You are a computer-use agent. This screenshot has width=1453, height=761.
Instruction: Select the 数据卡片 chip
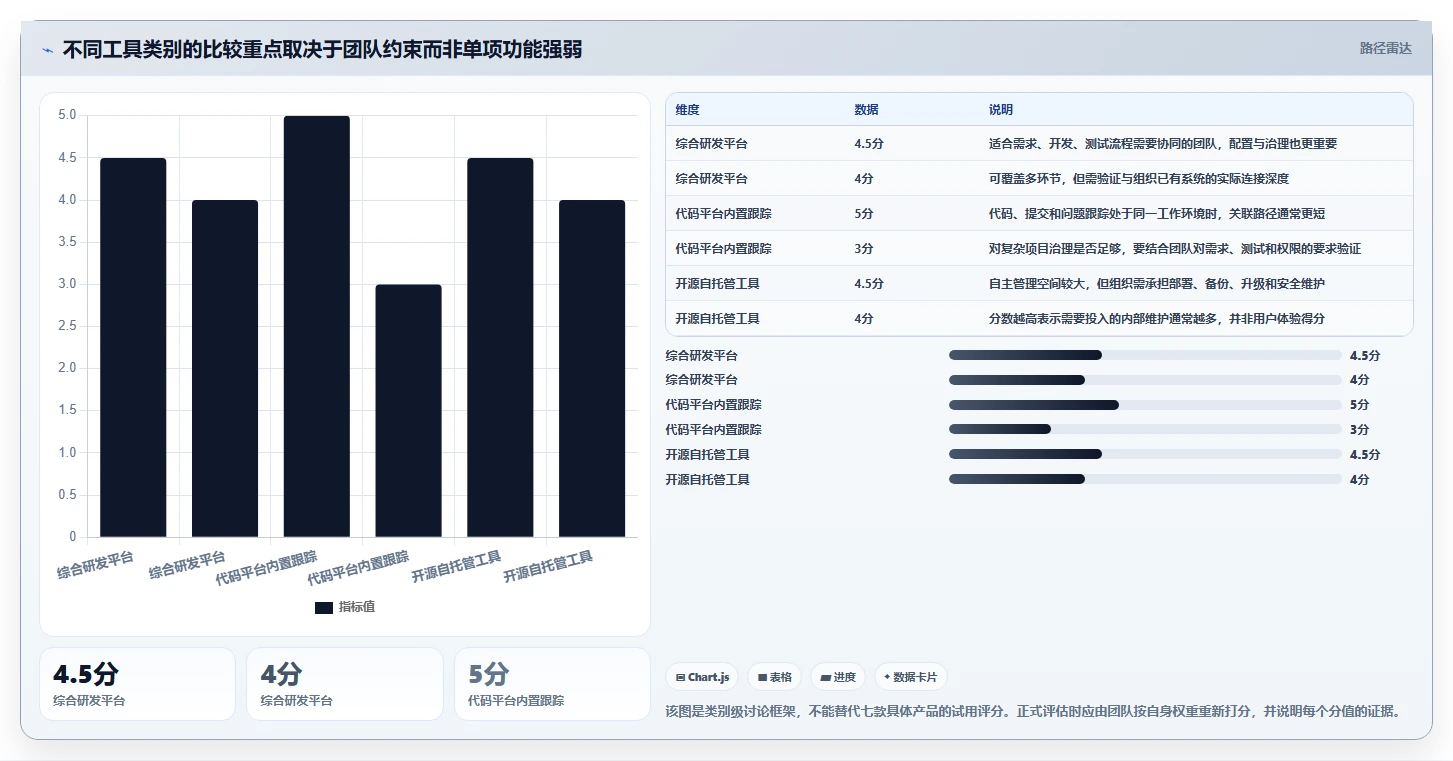[911, 677]
